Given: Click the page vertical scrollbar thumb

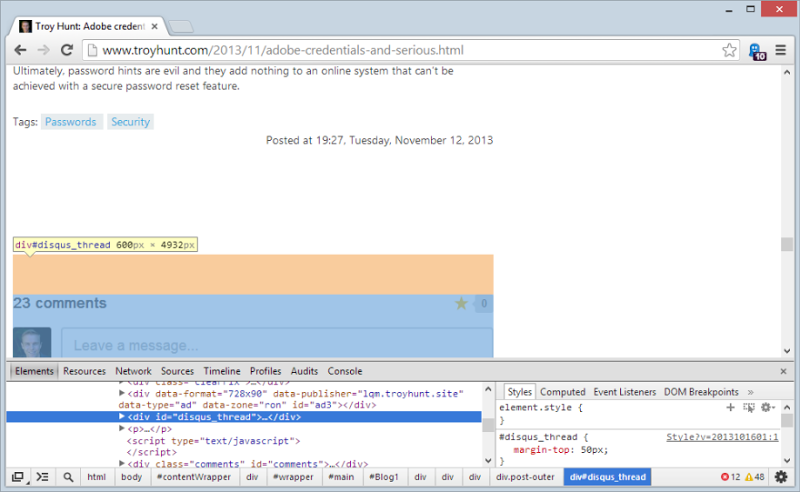Looking at the screenshot, I should [786, 244].
